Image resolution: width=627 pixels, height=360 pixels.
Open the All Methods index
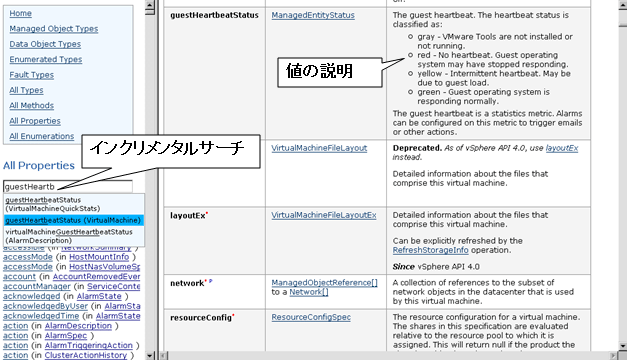coord(32,106)
